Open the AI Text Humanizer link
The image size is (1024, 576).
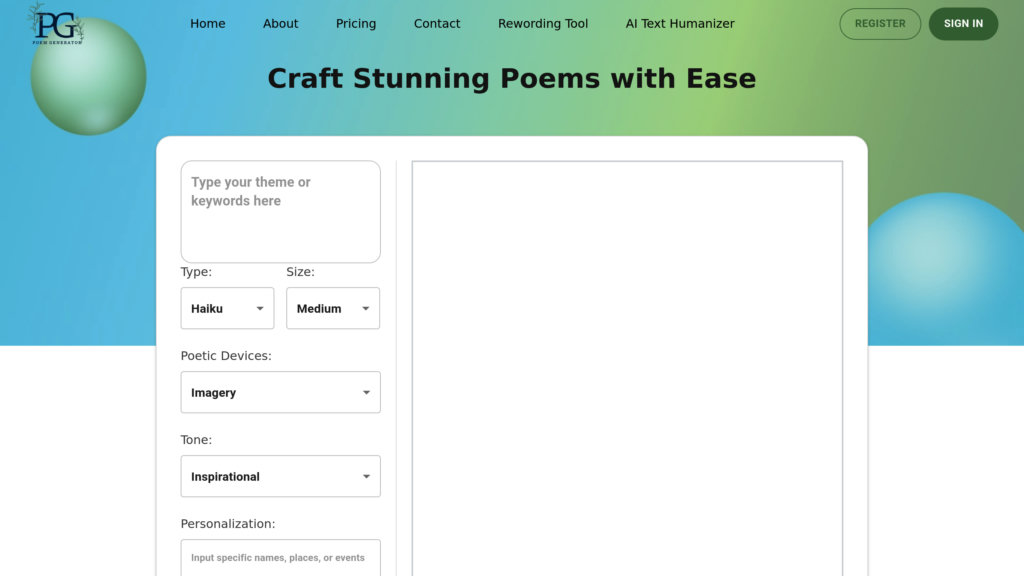point(680,24)
